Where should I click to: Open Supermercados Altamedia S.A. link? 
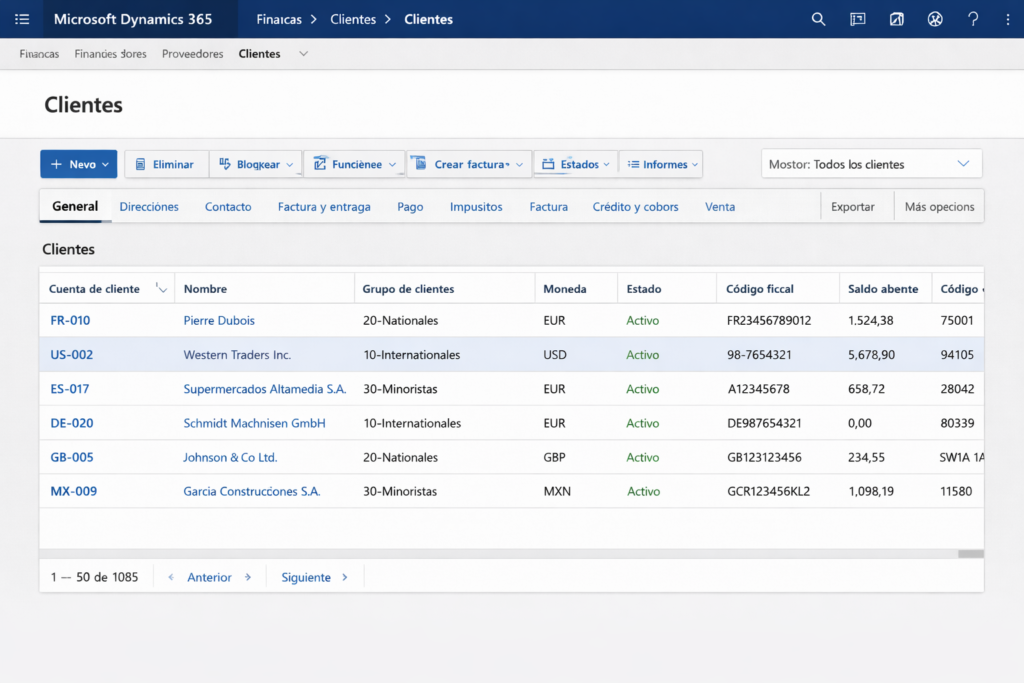coord(264,389)
